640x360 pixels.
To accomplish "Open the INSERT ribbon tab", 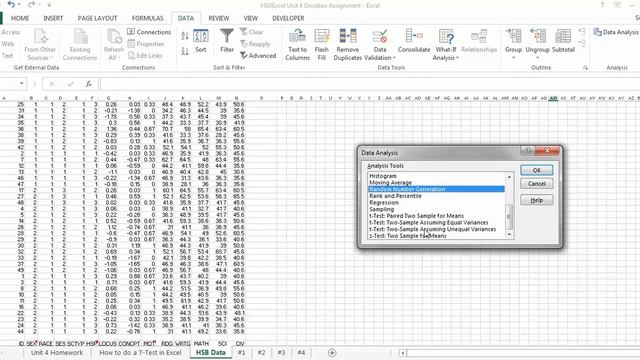I will 53,18.
